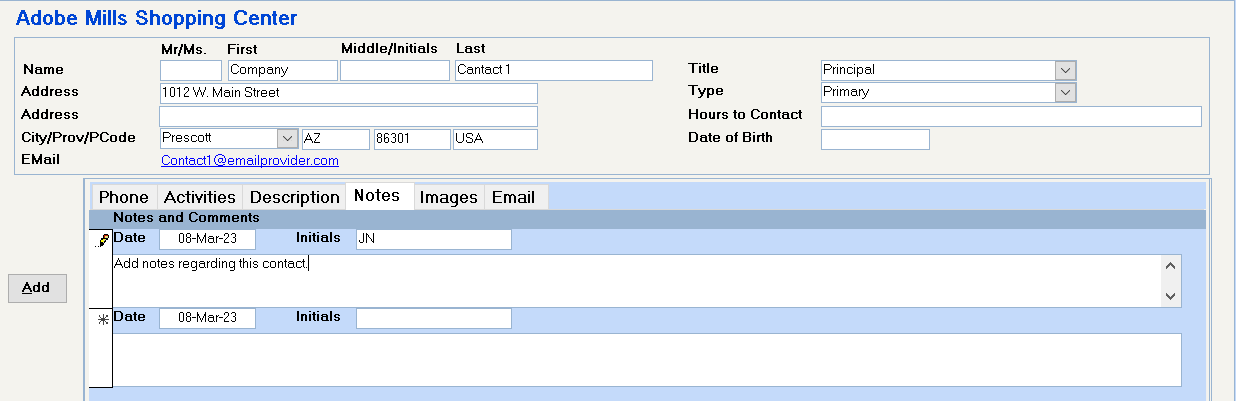1236x401 pixels.
Task: Click the second Address line field
Action: [349, 116]
